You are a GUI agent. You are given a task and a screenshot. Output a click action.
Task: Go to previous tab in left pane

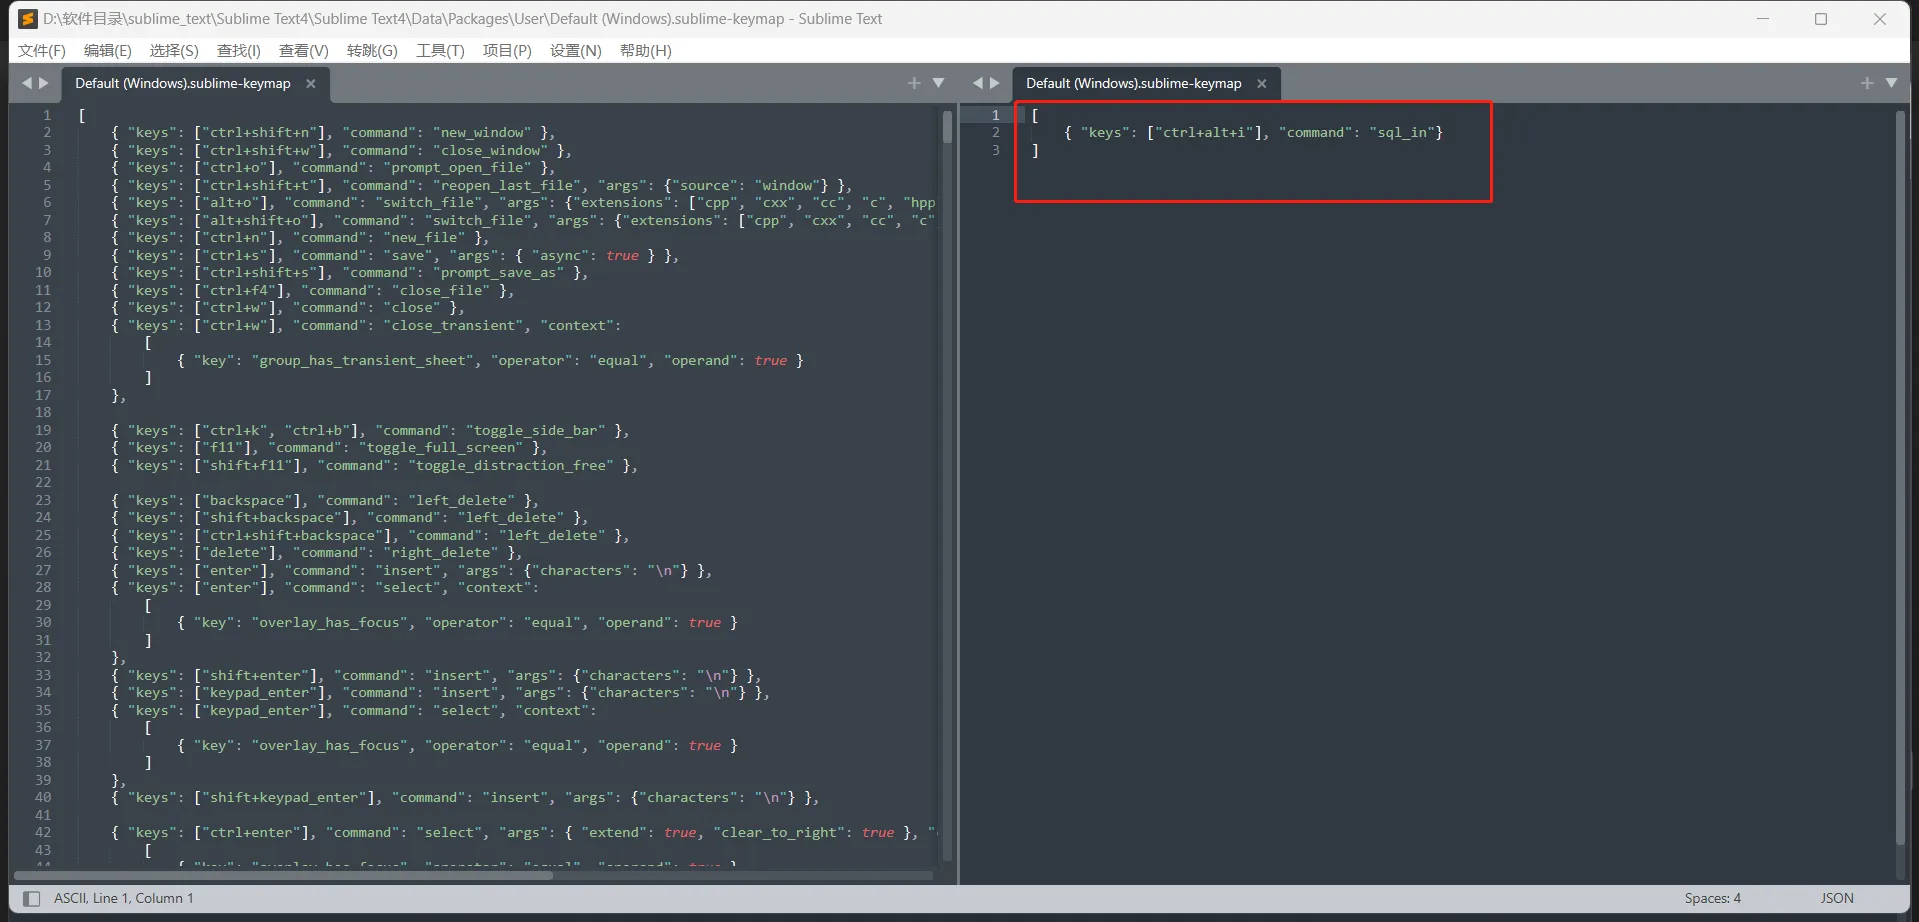27,83
